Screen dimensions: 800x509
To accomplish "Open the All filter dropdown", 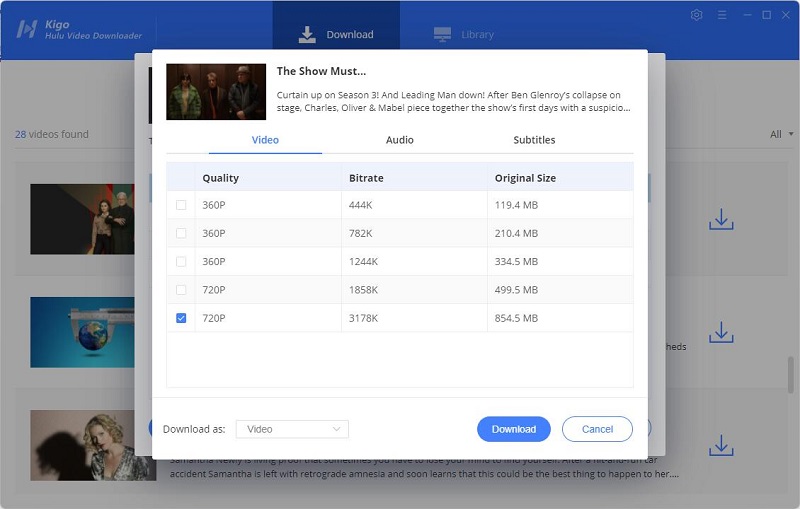I will (x=782, y=134).
